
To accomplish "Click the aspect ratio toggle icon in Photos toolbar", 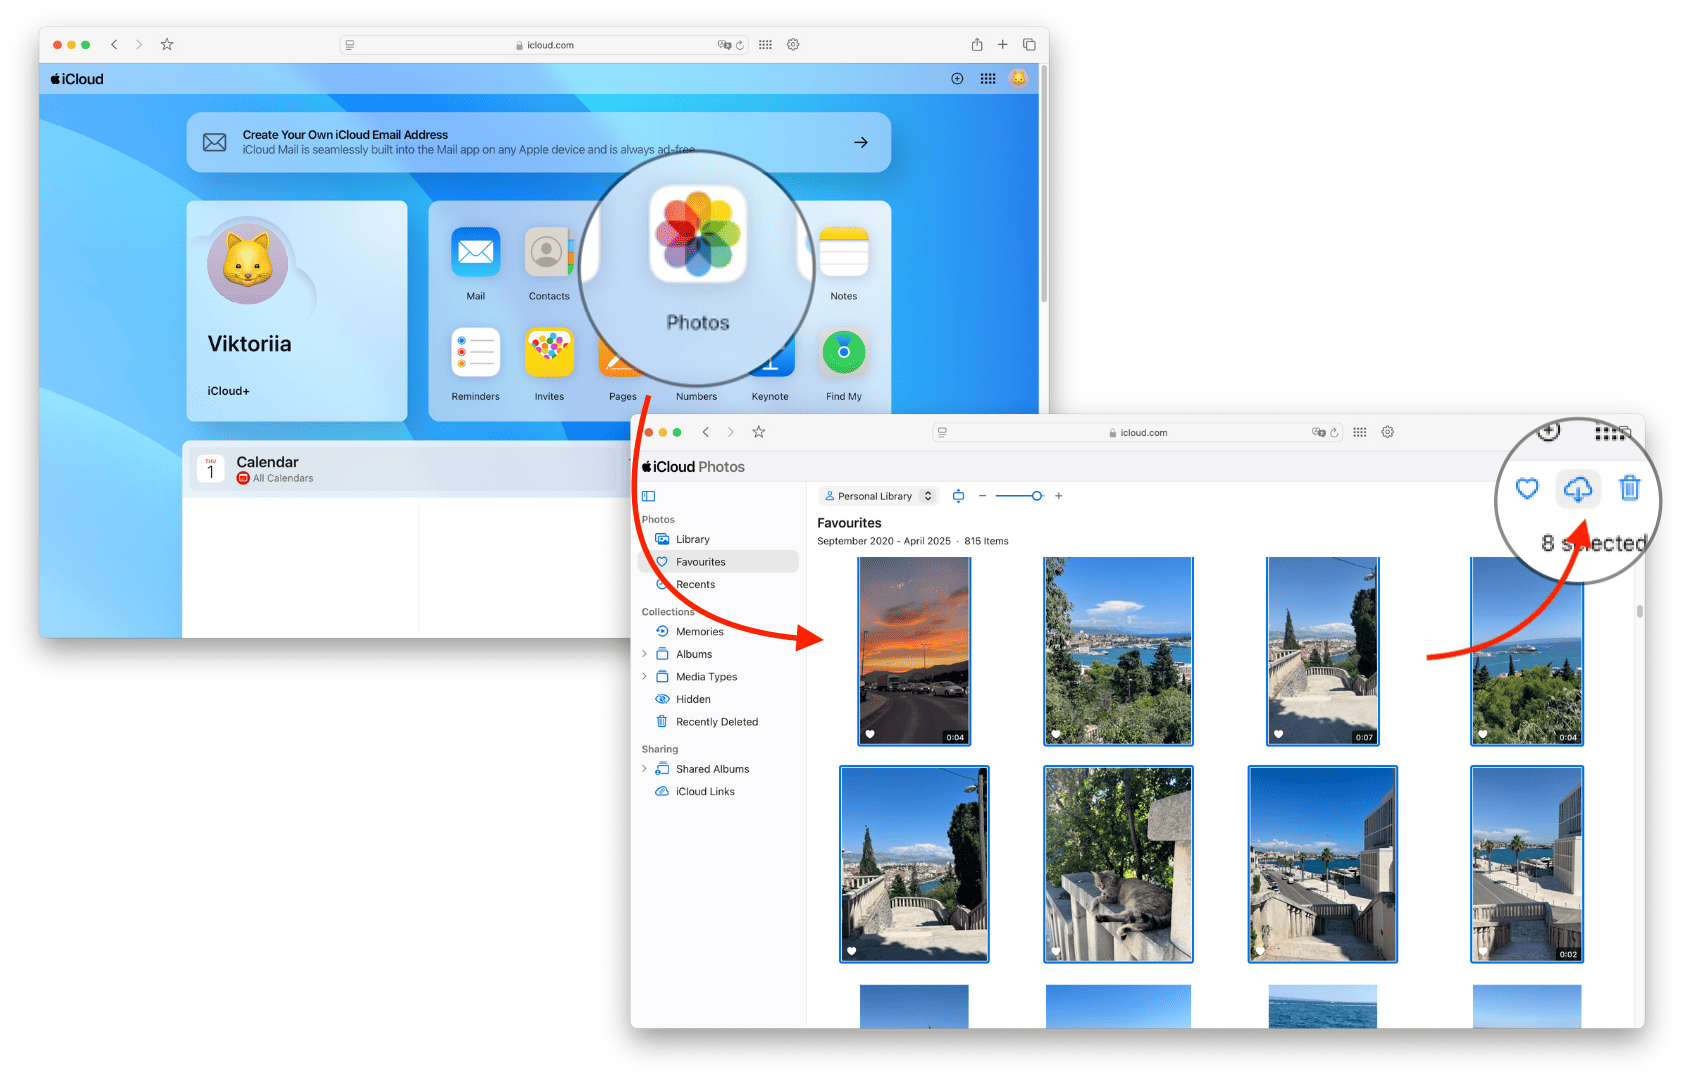I will [x=959, y=496].
